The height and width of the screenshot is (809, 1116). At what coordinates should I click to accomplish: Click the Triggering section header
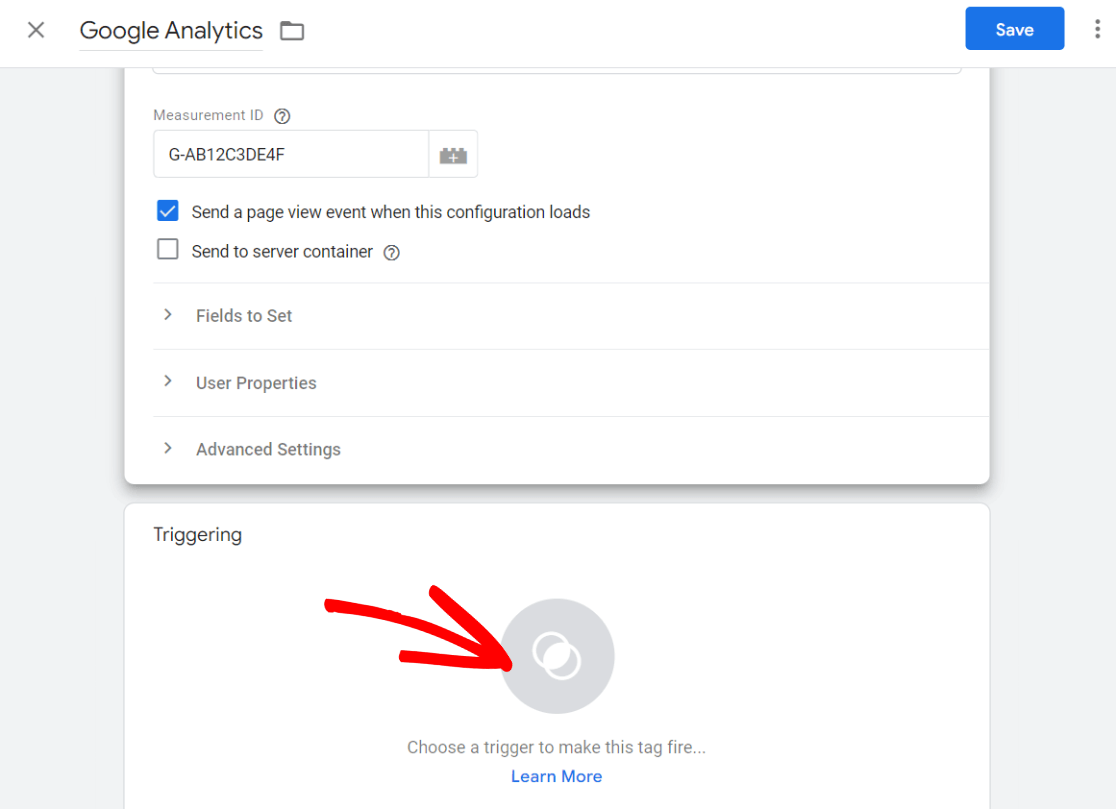[x=197, y=534]
